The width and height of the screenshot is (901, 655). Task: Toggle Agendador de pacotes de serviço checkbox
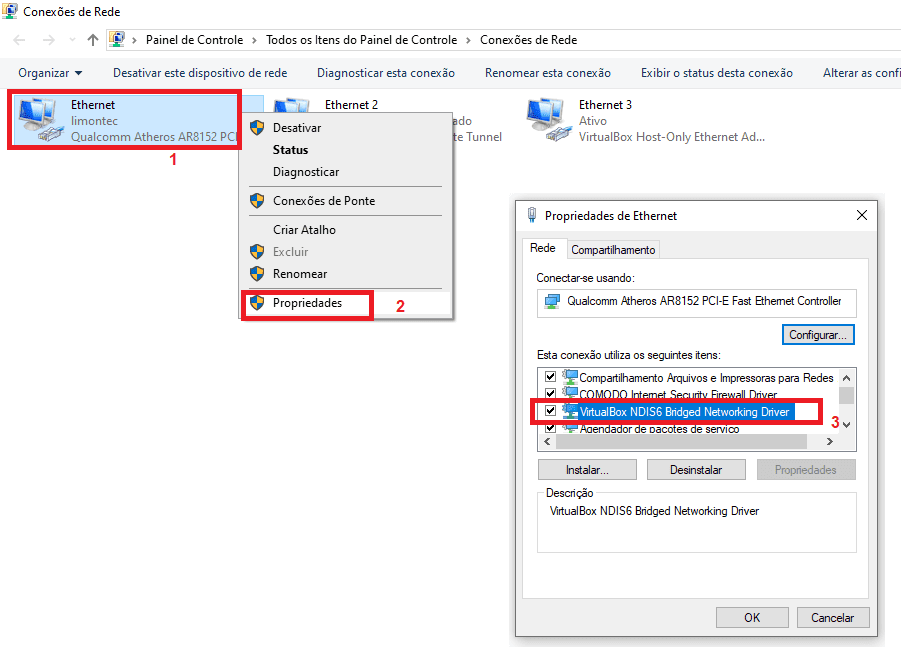click(550, 427)
